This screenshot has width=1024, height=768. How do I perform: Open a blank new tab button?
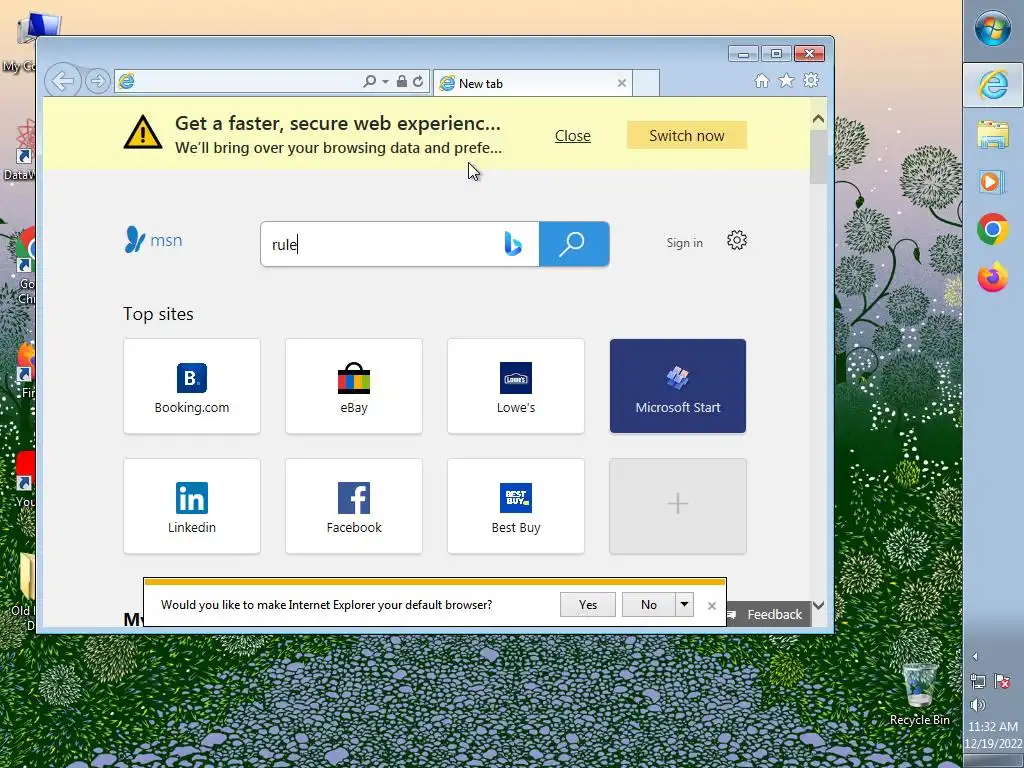[x=646, y=83]
